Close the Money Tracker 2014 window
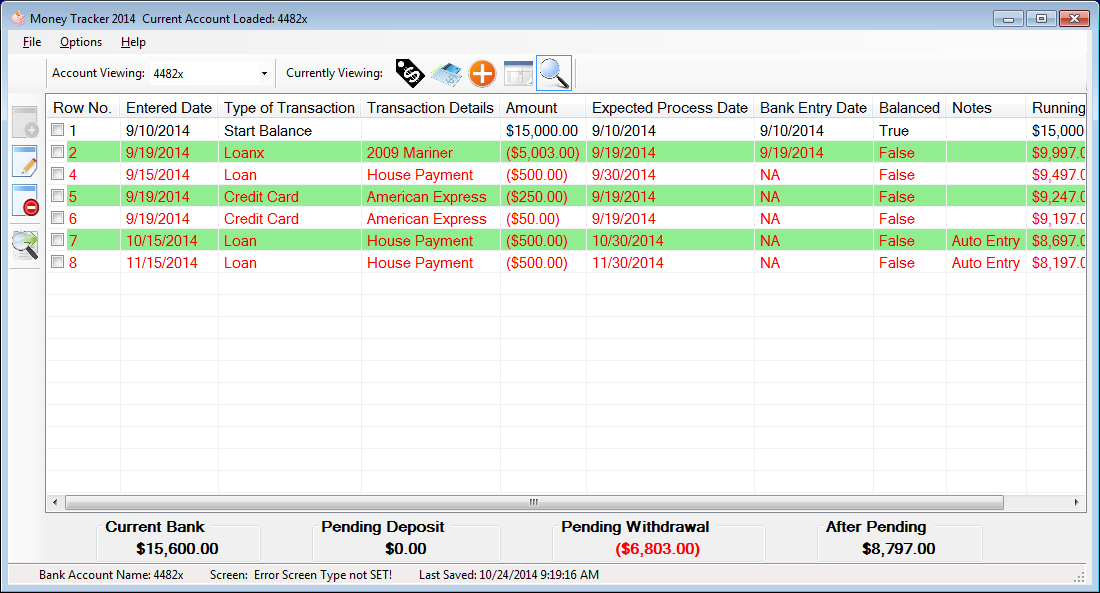The image size is (1100, 593). tap(1074, 19)
